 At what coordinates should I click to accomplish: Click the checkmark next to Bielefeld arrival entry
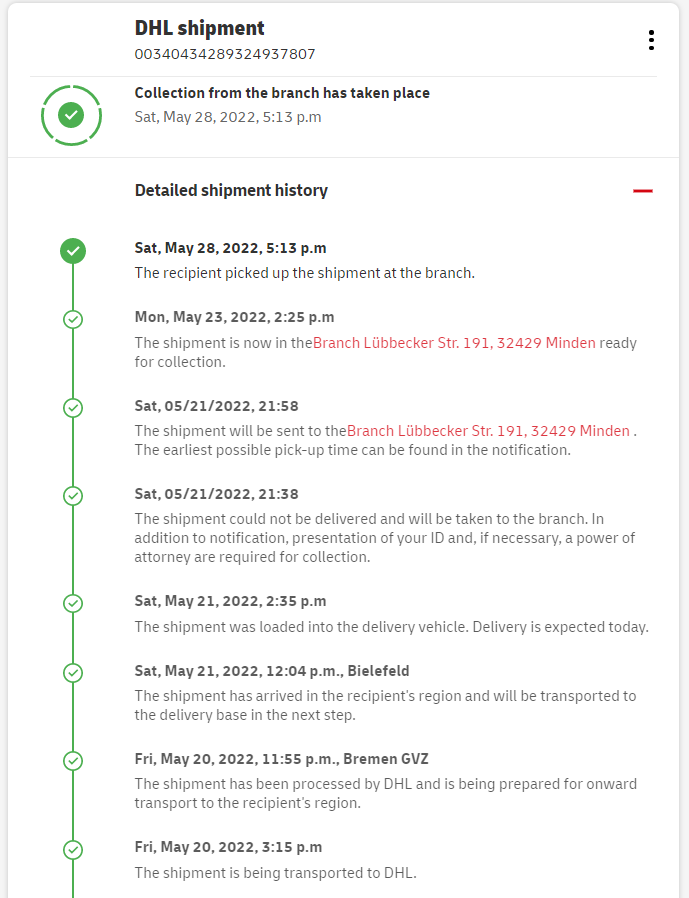pyautogui.click(x=72, y=673)
